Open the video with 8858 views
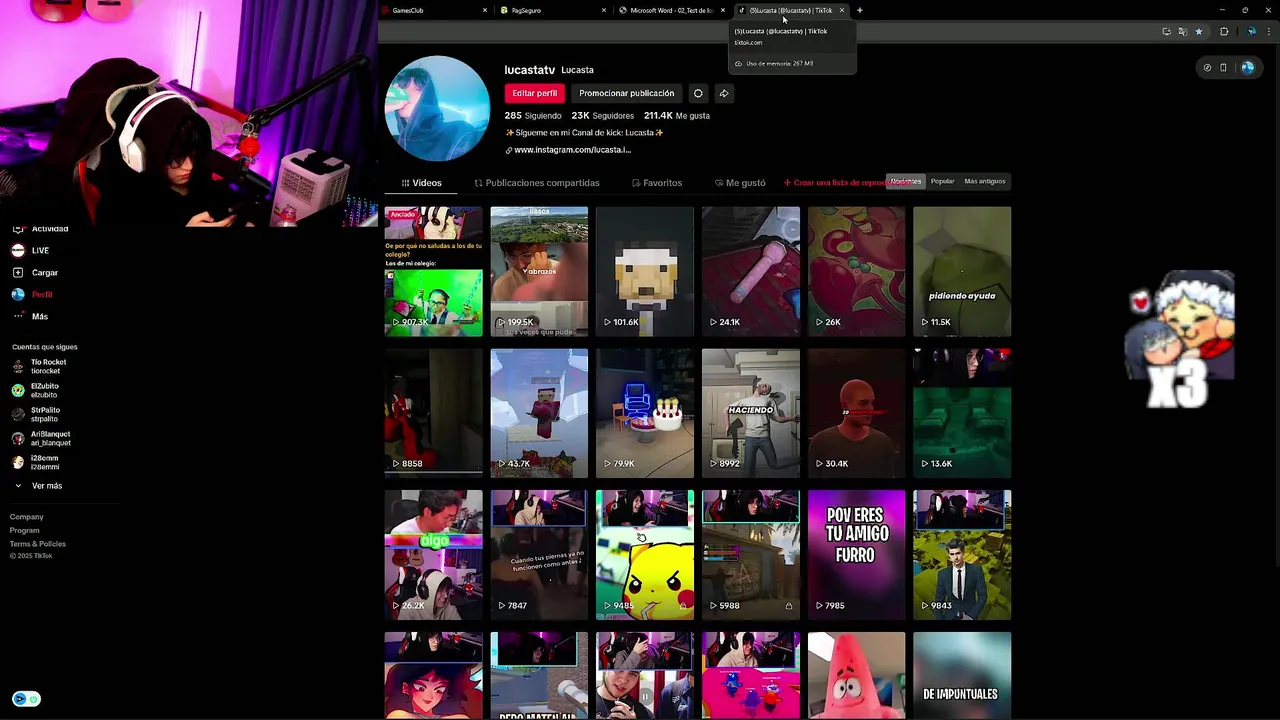The height and width of the screenshot is (720, 1280). pyautogui.click(x=433, y=413)
